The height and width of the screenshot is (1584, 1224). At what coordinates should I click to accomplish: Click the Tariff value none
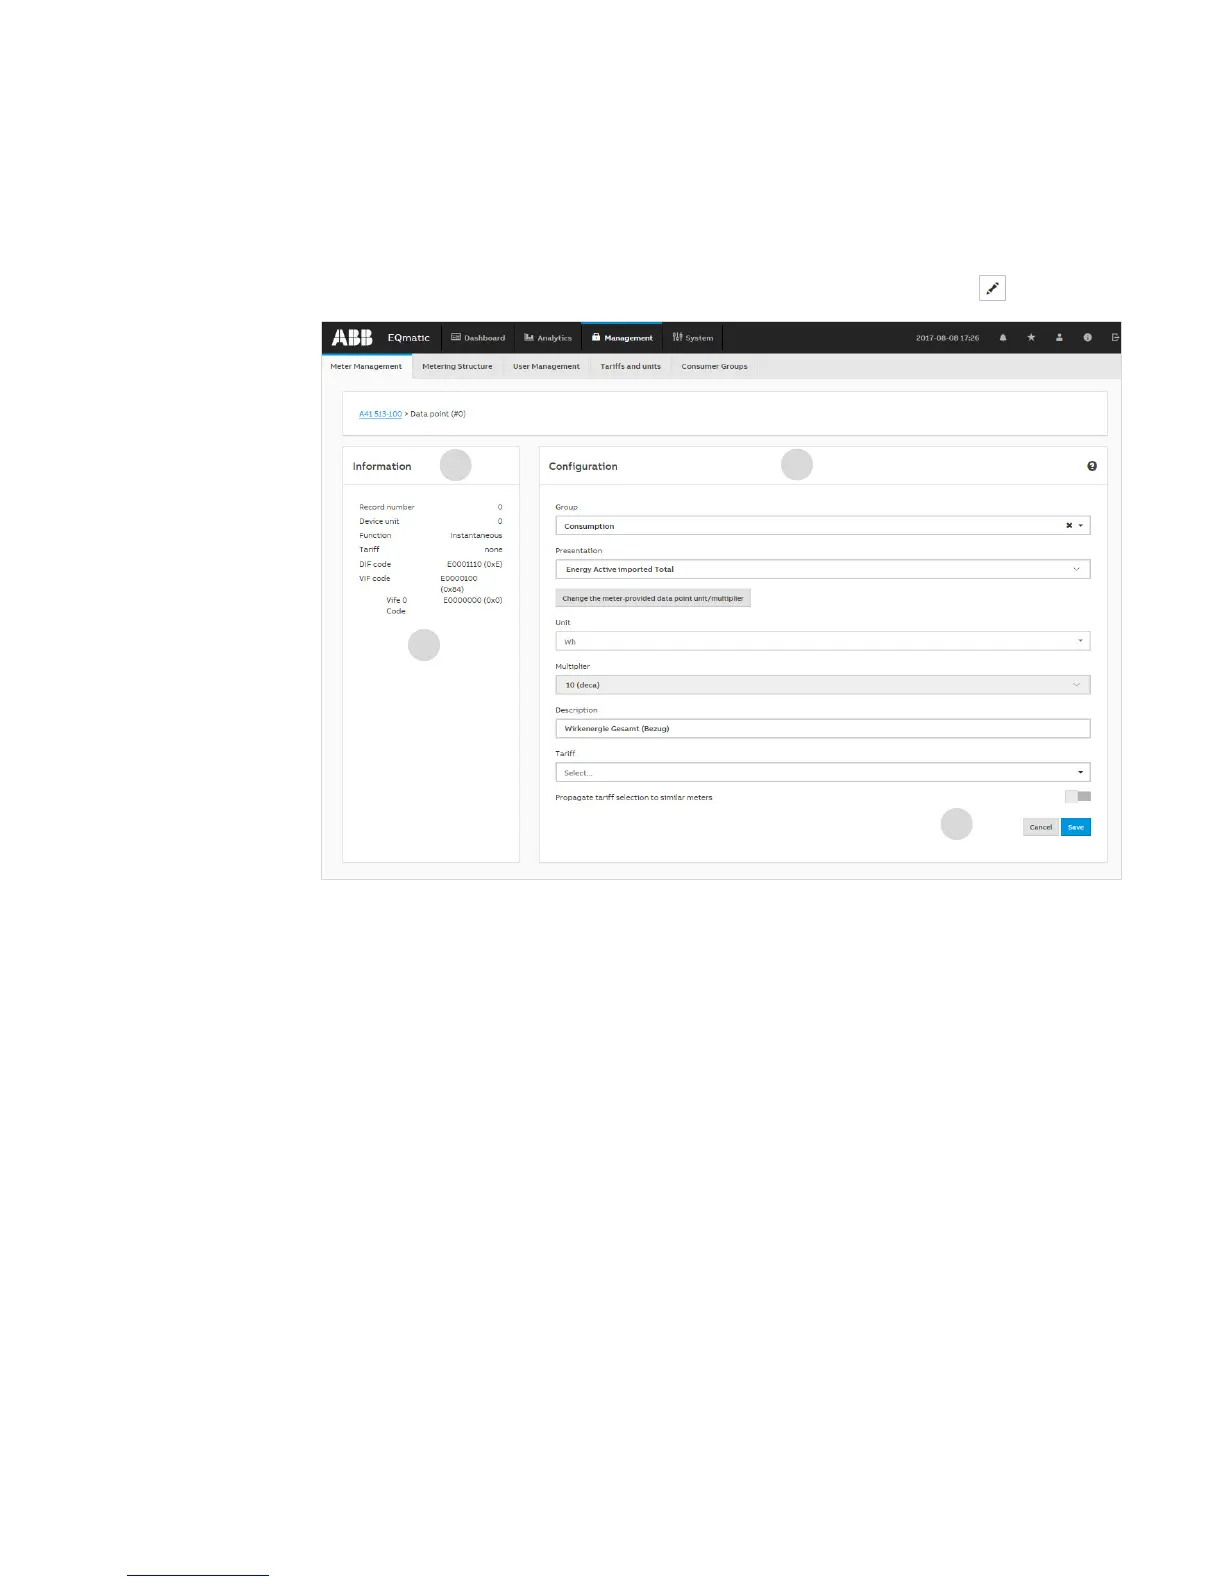coord(493,549)
